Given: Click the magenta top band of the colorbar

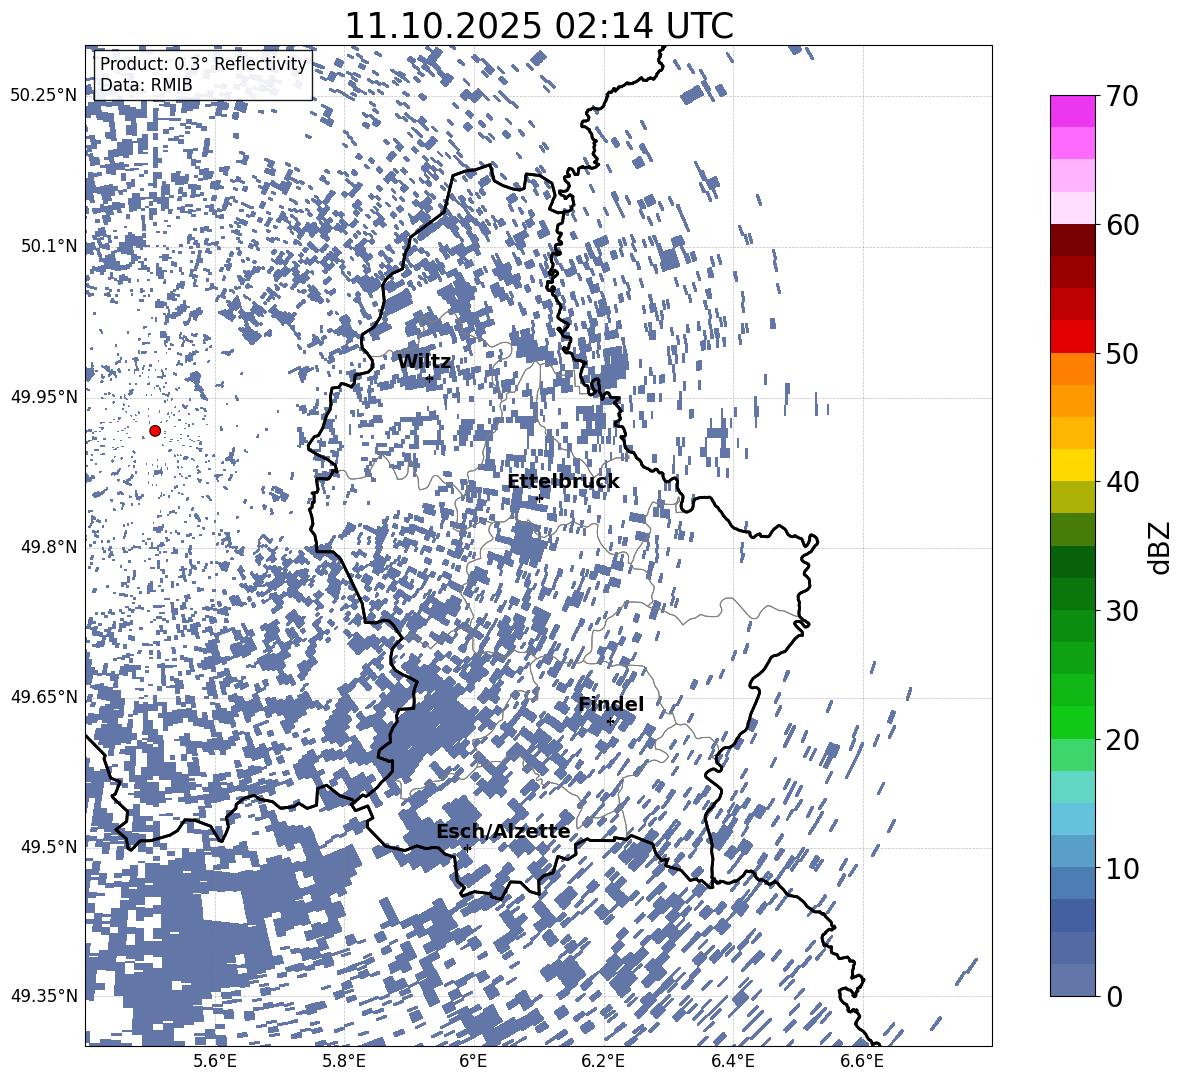Looking at the screenshot, I should (1072, 111).
